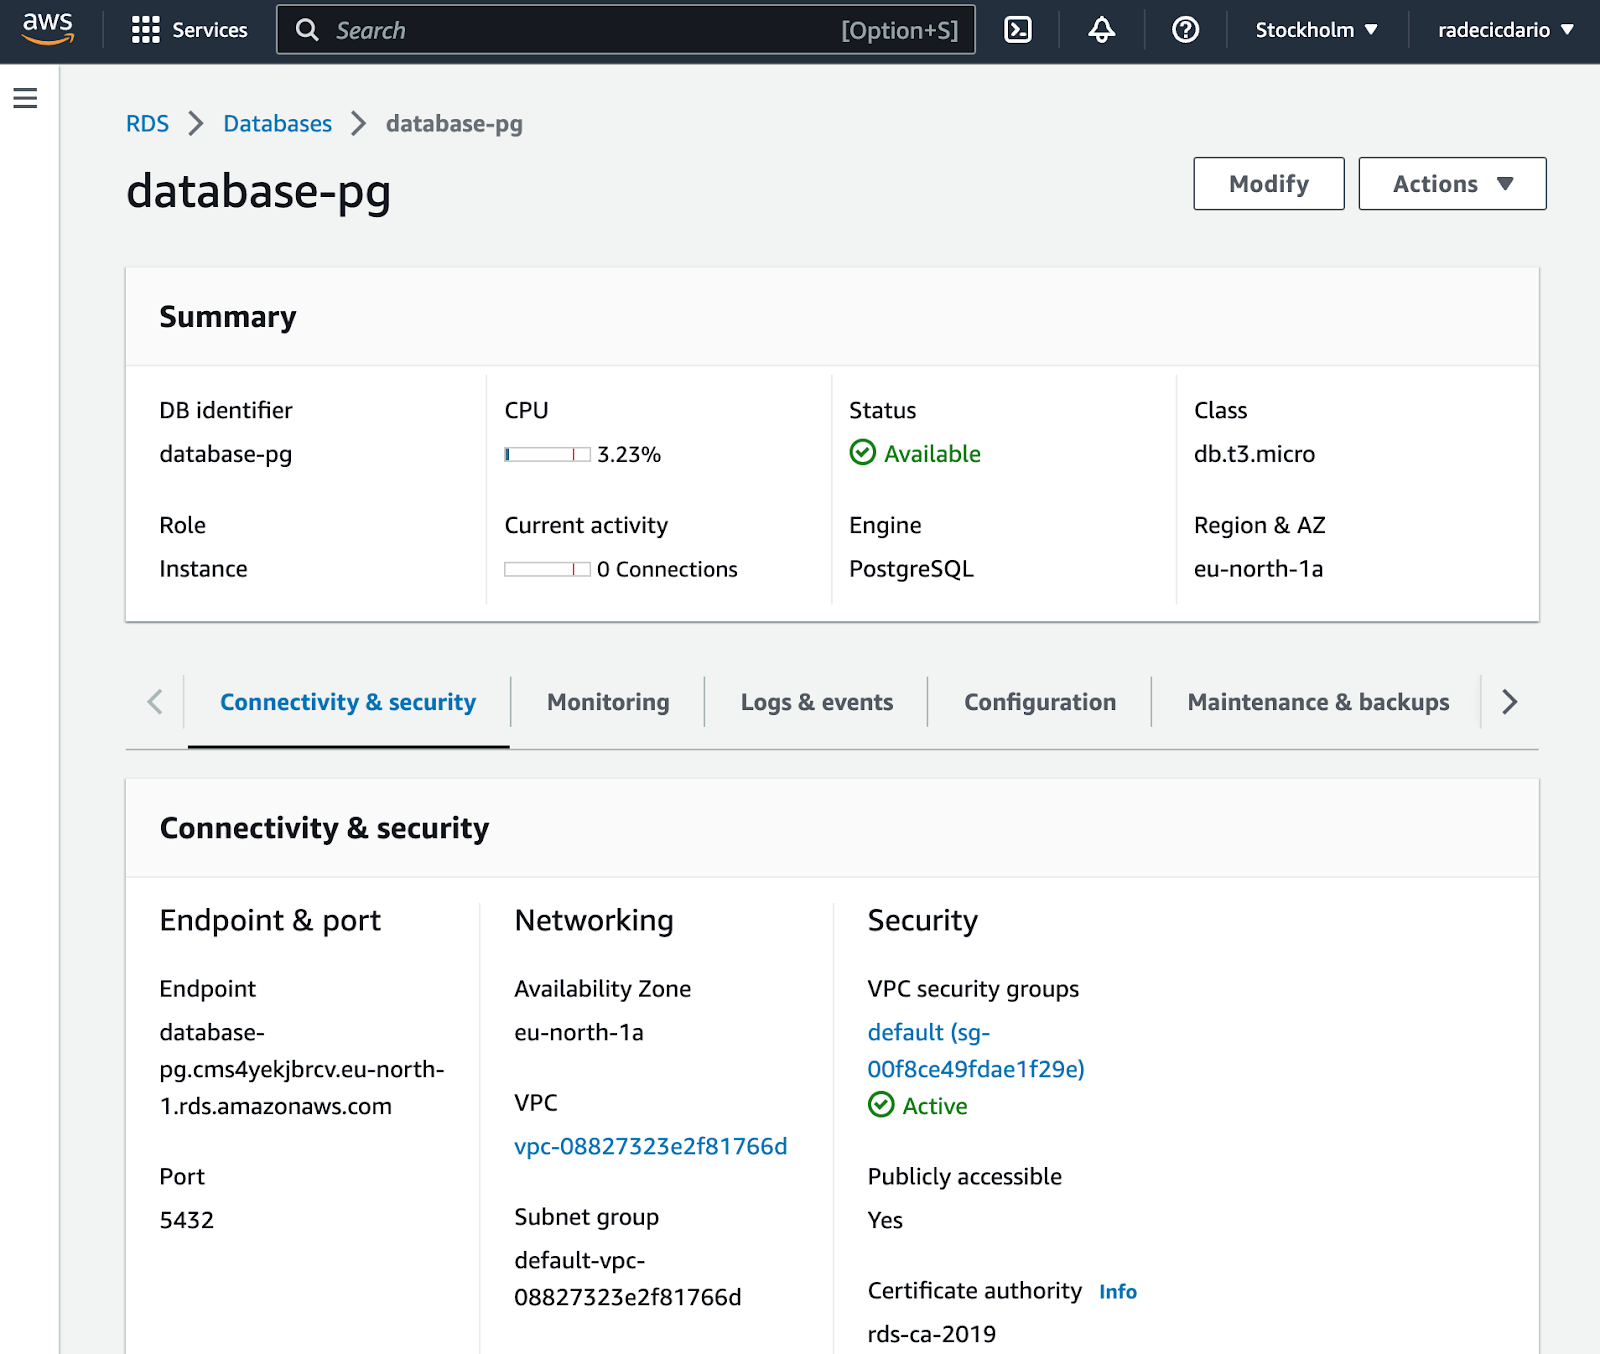Open VPC link vpc-08827323e2f81766d

(651, 1146)
